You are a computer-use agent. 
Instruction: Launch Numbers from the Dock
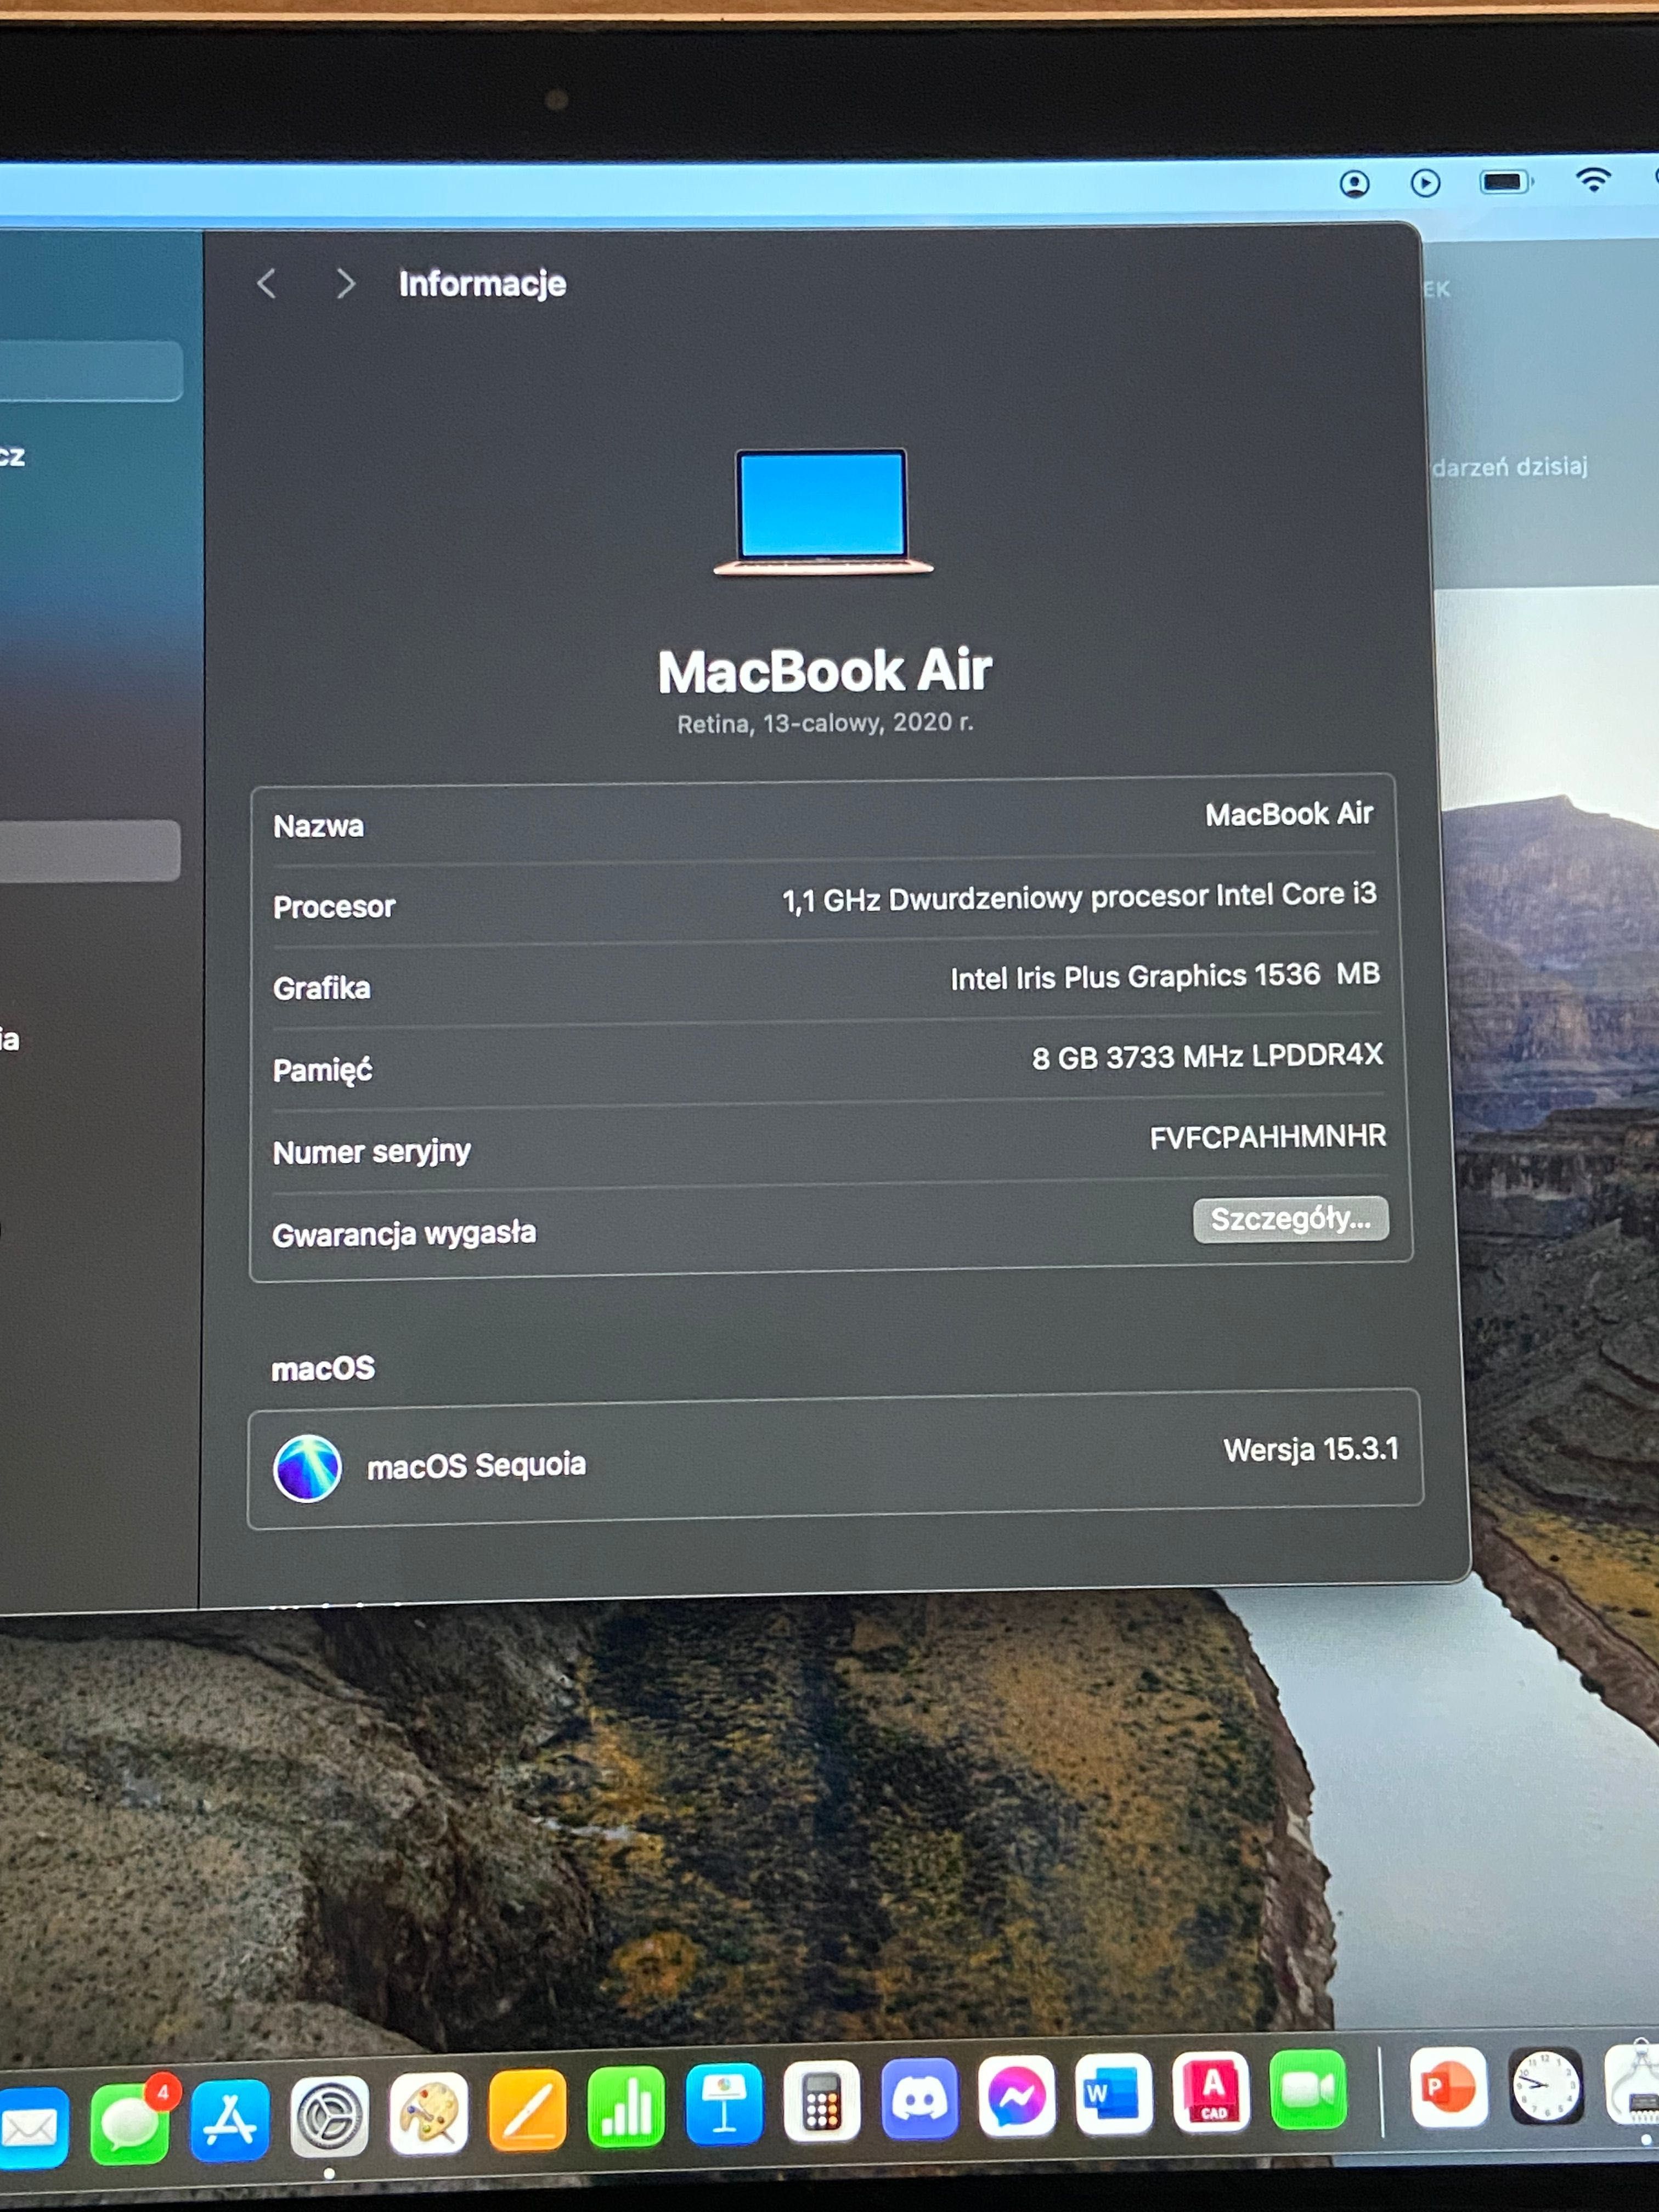coord(626,2106)
